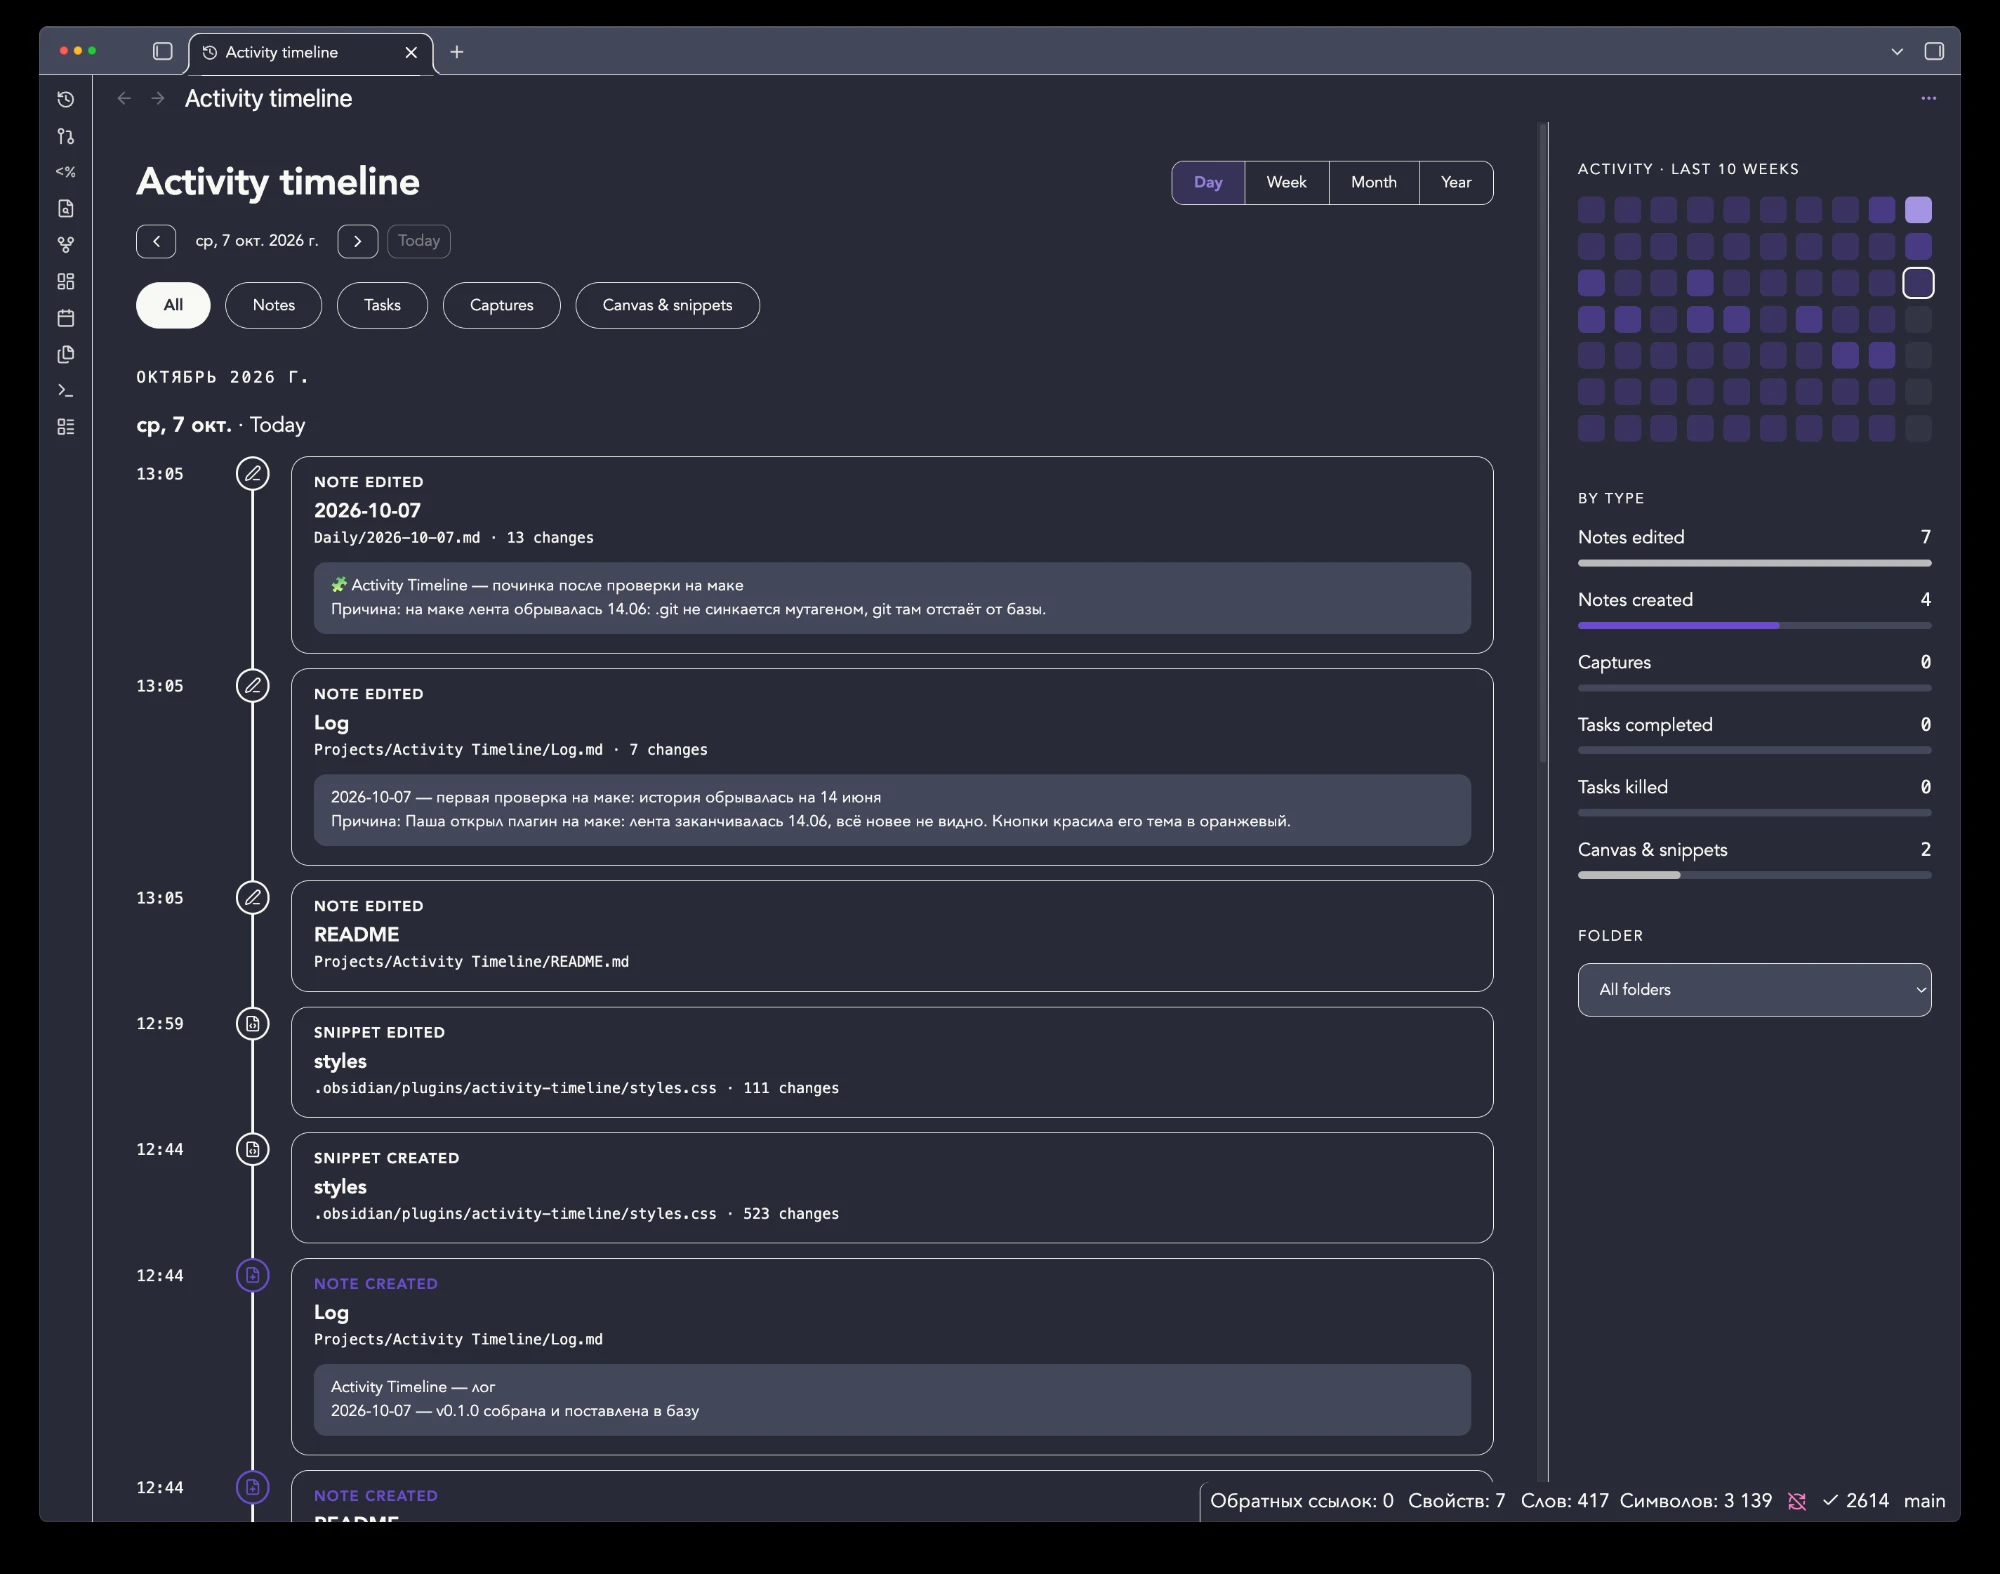Viewport: 2000px width, 1574px height.
Task: Open Activity timeline from the ribbon history icon
Action: [66, 99]
